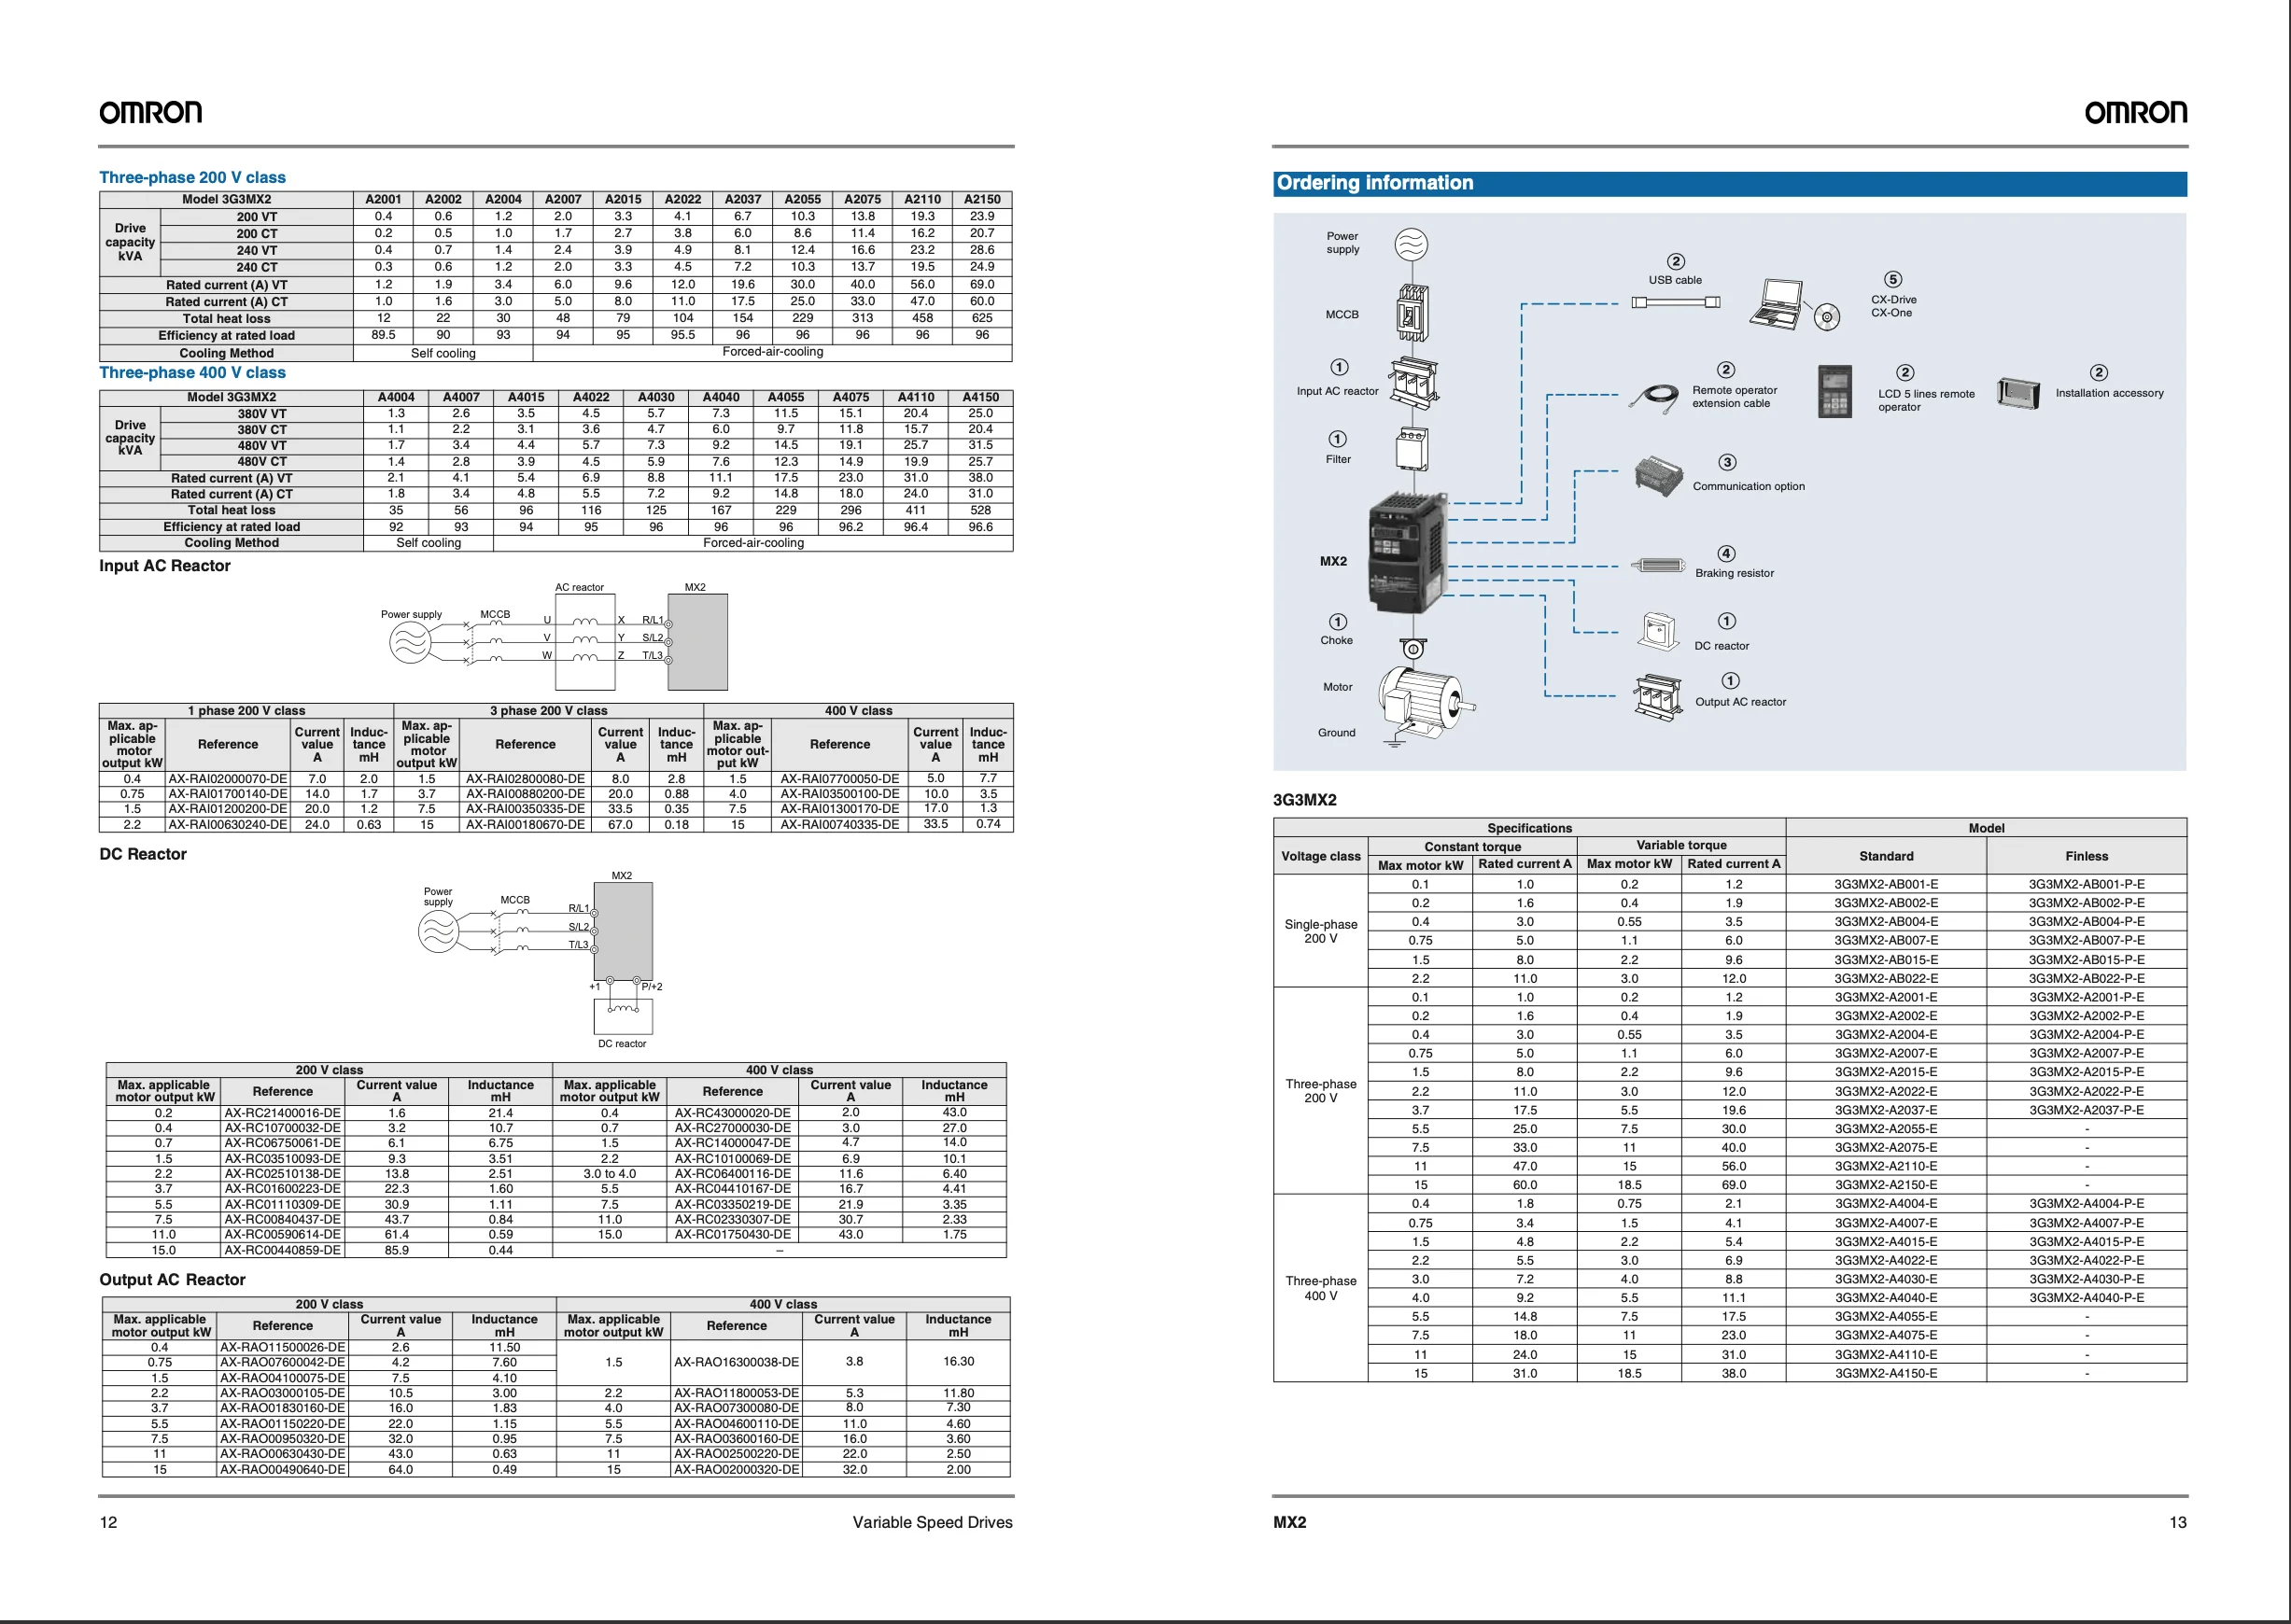
Task: Click the Three-phase 400 V class heading
Action: click(x=192, y=372)
